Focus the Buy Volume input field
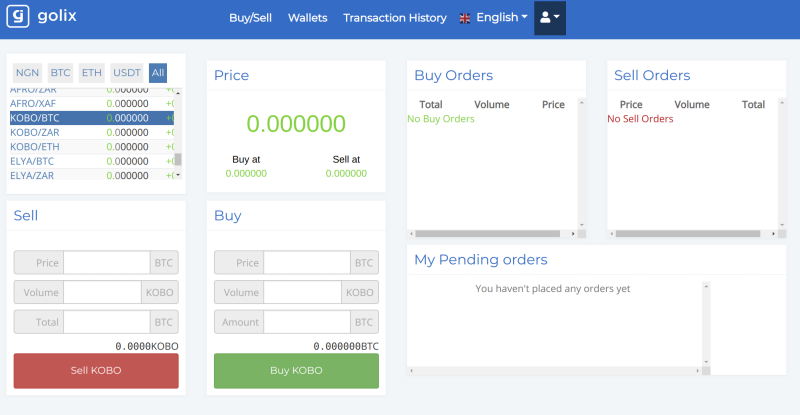Image resolution: width=800 pixels, height=415 pixels. (302, 292)
